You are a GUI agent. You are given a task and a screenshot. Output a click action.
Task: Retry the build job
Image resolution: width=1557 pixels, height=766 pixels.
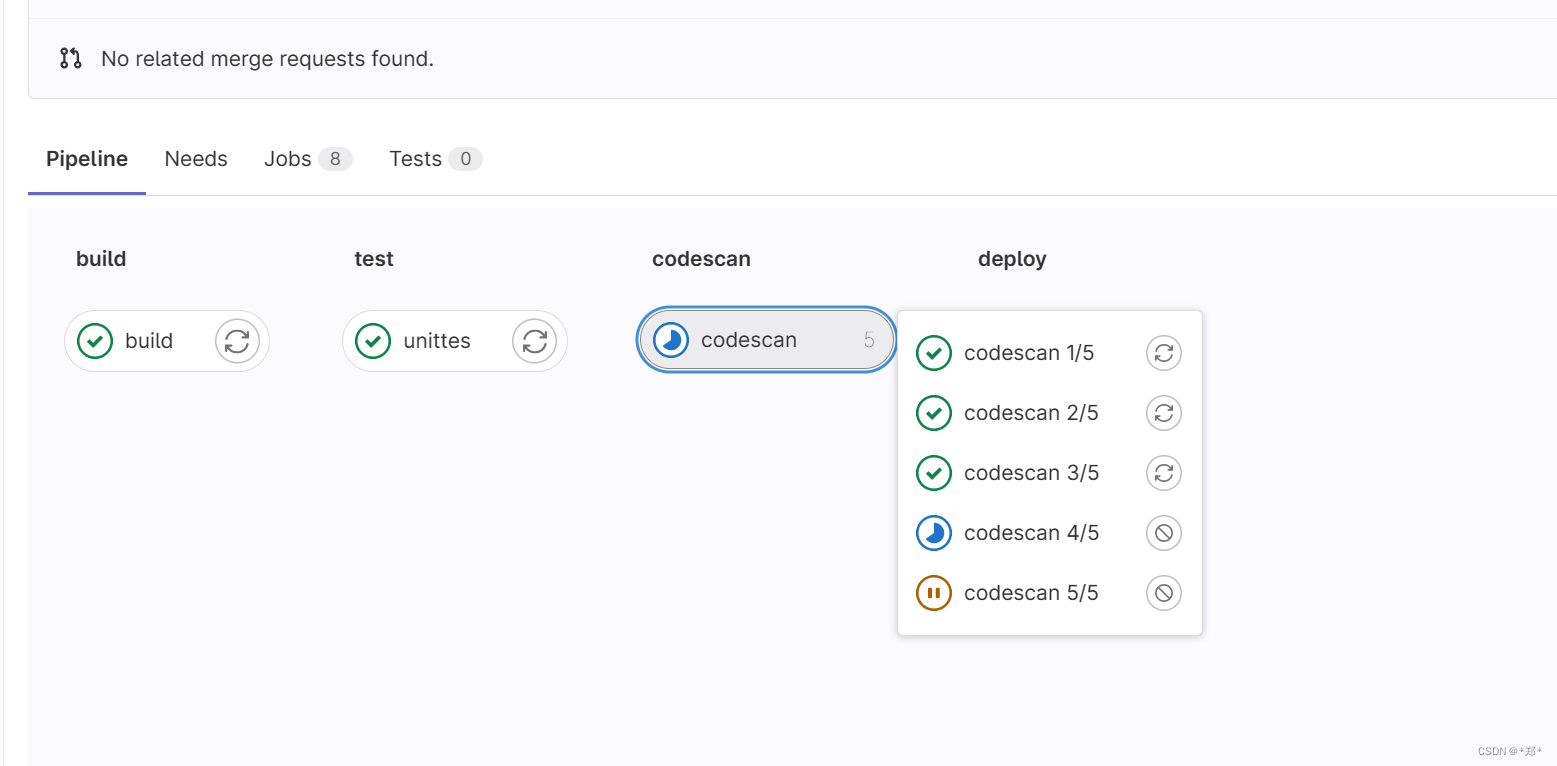pos(237,341)
